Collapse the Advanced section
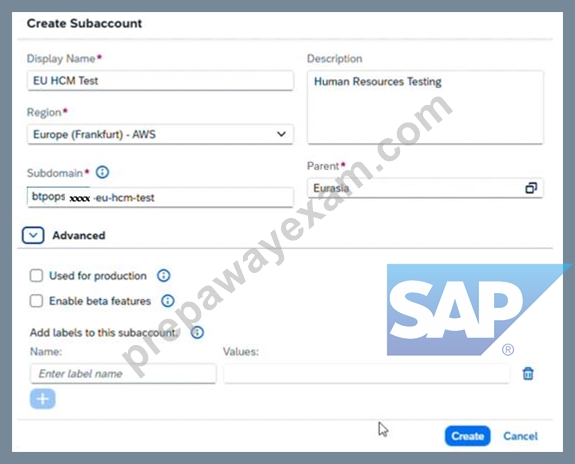575x464 pixels. point(33,235)
